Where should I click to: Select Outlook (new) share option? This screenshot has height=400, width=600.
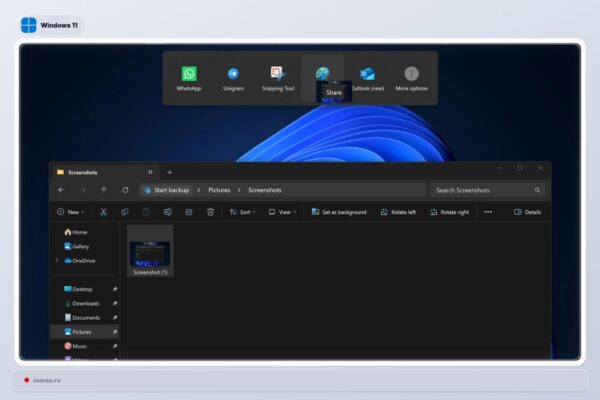click(368, 78)
